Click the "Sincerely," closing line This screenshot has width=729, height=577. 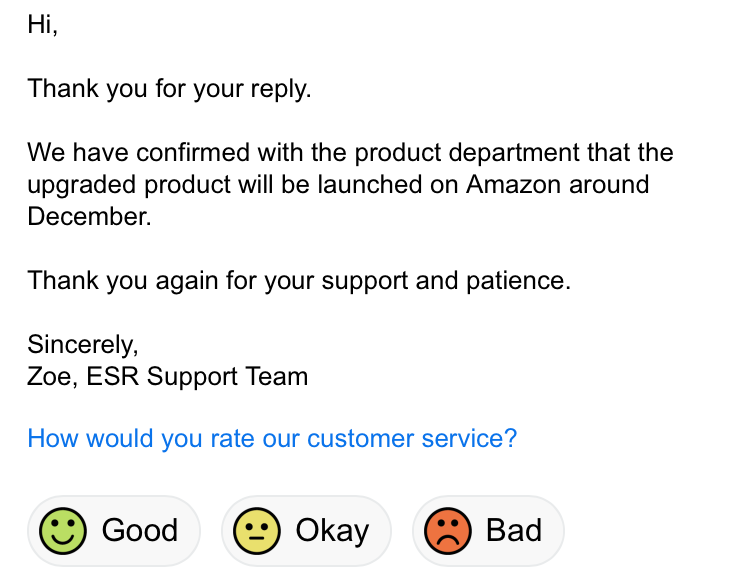83,345
